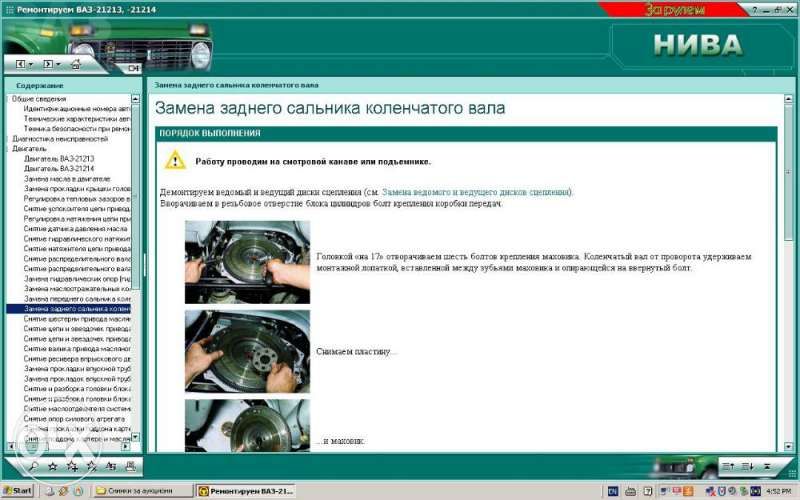Viewport: 800px width, 500px height.
Task: Open Двигатель ВАЗ-21214 topic
Action: click(x=59, y=168)
